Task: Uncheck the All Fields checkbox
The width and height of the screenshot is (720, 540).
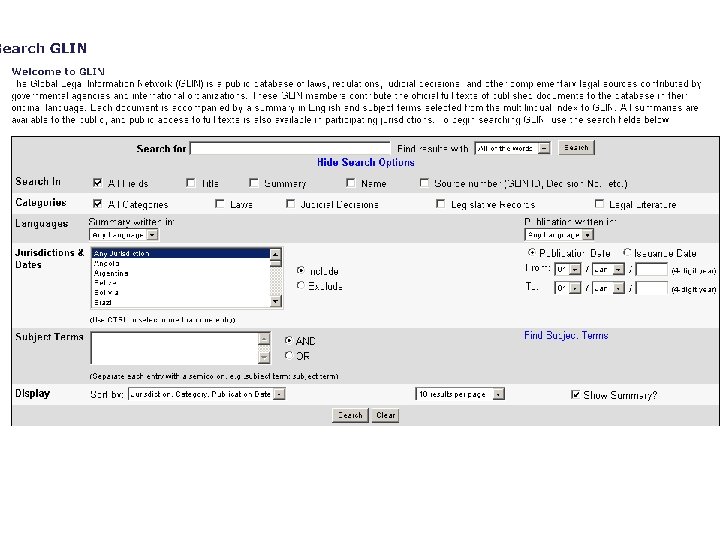Action: pyautogui.click(x=97, y=183)
